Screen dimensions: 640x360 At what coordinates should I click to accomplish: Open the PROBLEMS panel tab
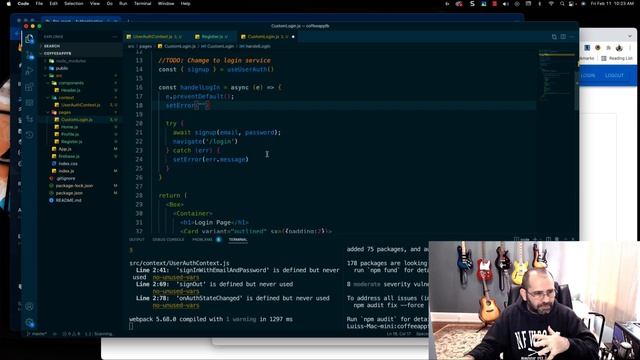coord(202,240)
